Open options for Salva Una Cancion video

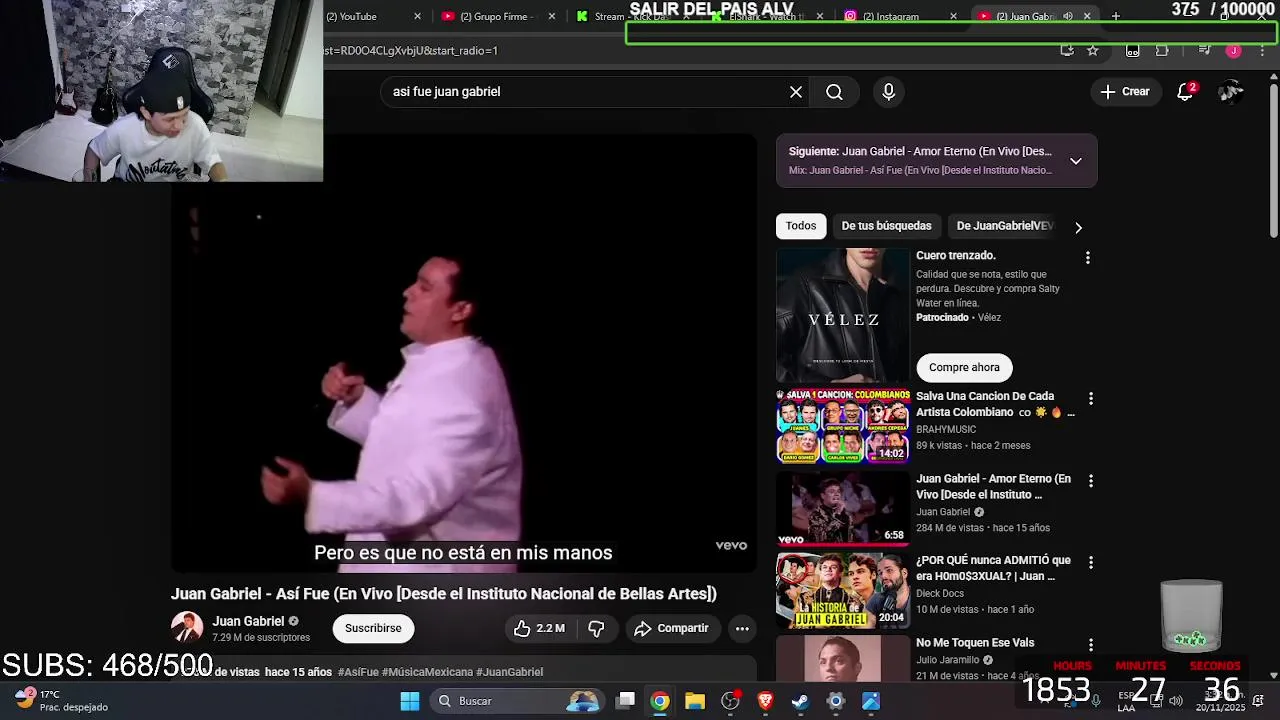1091,399
